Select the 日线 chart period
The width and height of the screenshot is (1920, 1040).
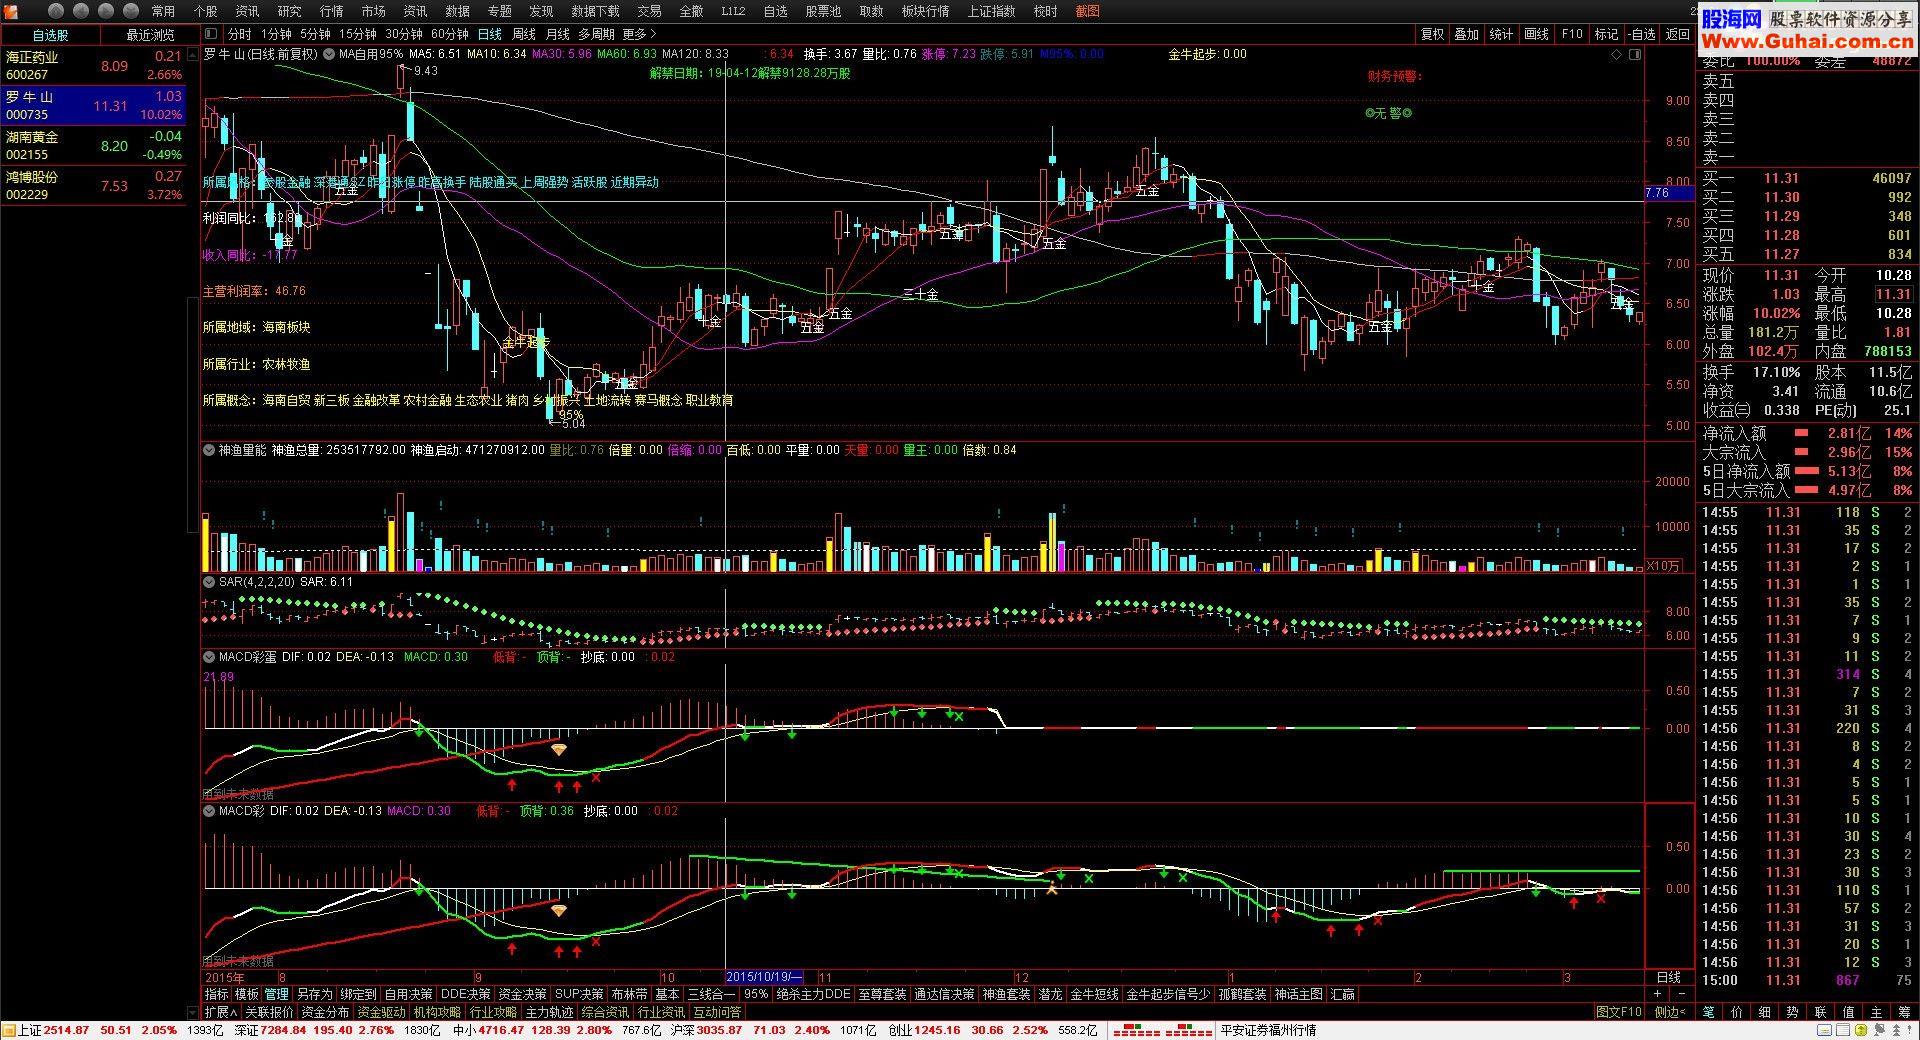[x=489, y=34]
